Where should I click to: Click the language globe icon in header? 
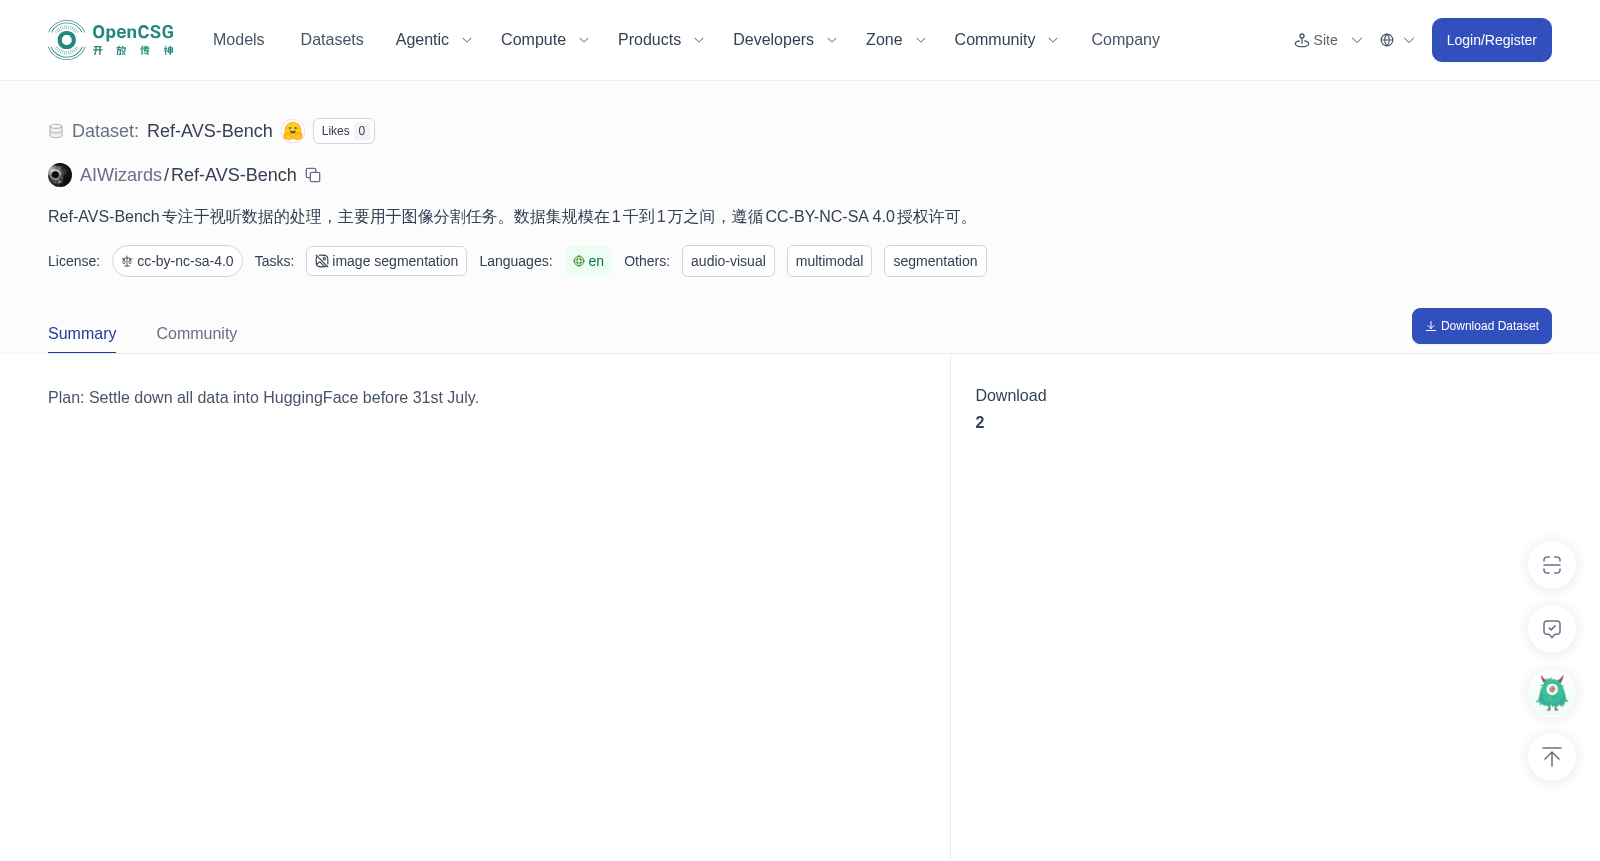click(x=1387, y=40)
